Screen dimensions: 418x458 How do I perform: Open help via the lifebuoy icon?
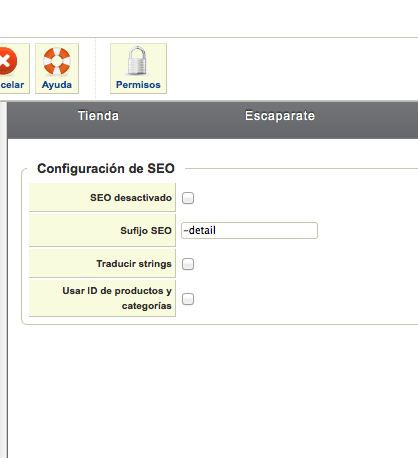tap(57, 61)
